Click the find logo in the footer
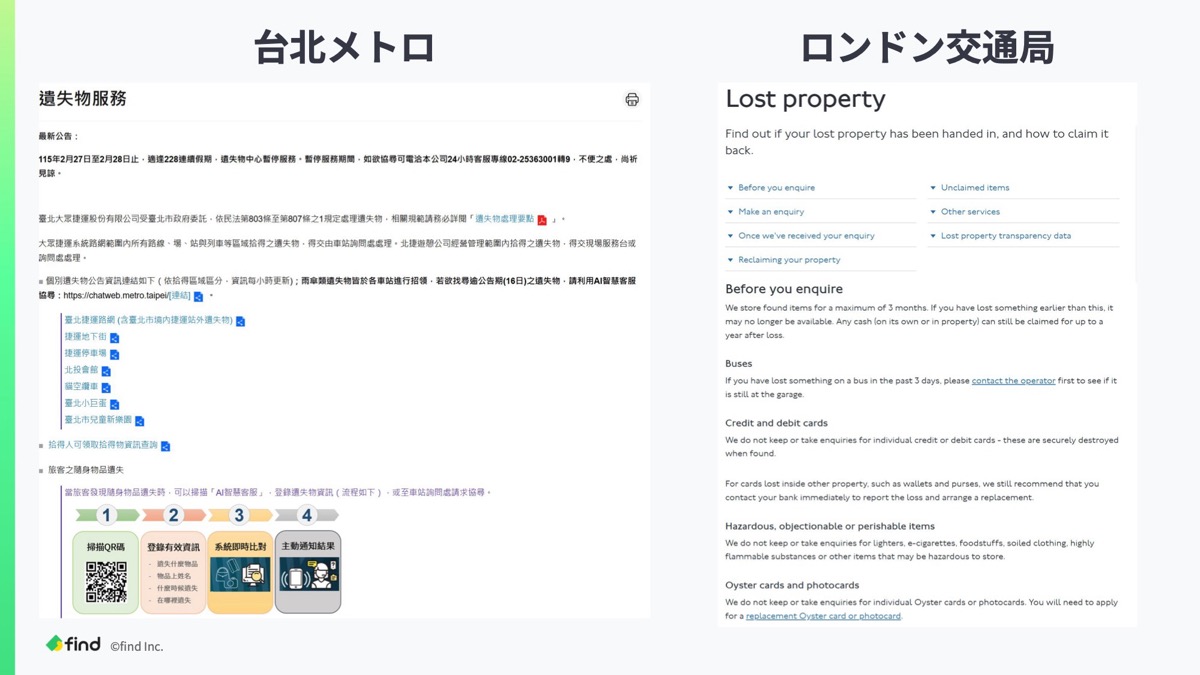Viewport: 1200px width, 675px height. [x=74, y=644]
